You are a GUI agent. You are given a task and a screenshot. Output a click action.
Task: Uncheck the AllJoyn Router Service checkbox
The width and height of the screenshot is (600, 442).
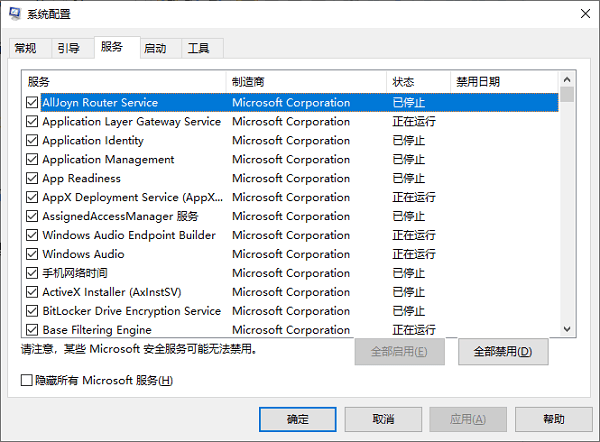(x=32, y=102)
